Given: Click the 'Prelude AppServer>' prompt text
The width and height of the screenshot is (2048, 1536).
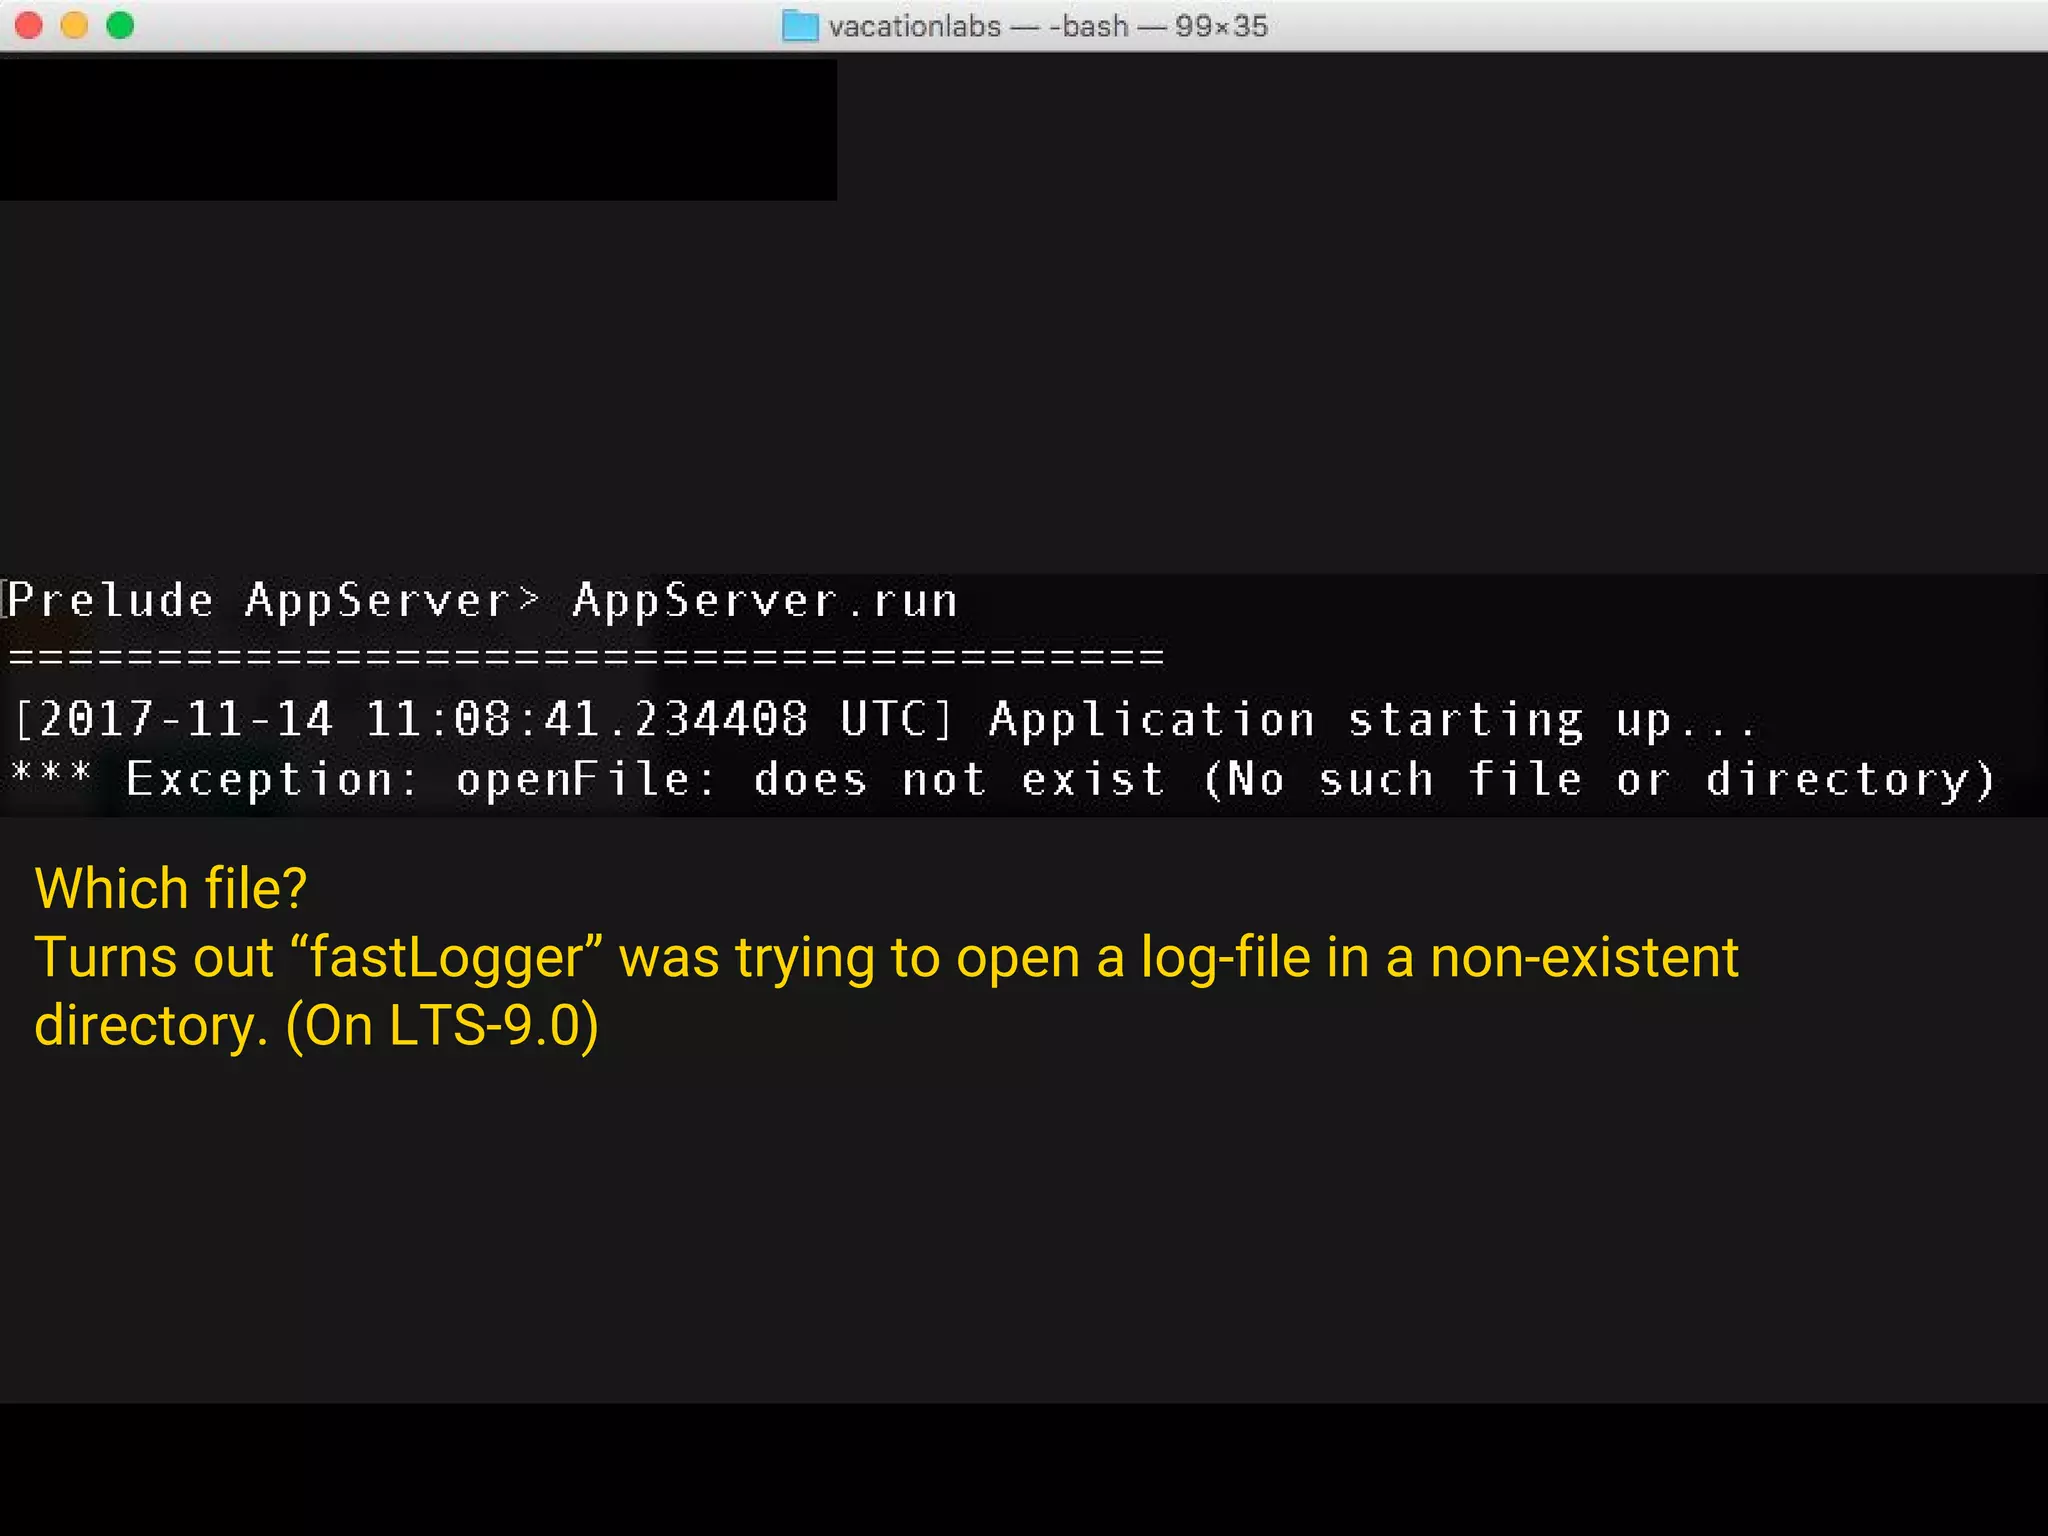Looking at the screenshot, I should [x=274, y=601].
